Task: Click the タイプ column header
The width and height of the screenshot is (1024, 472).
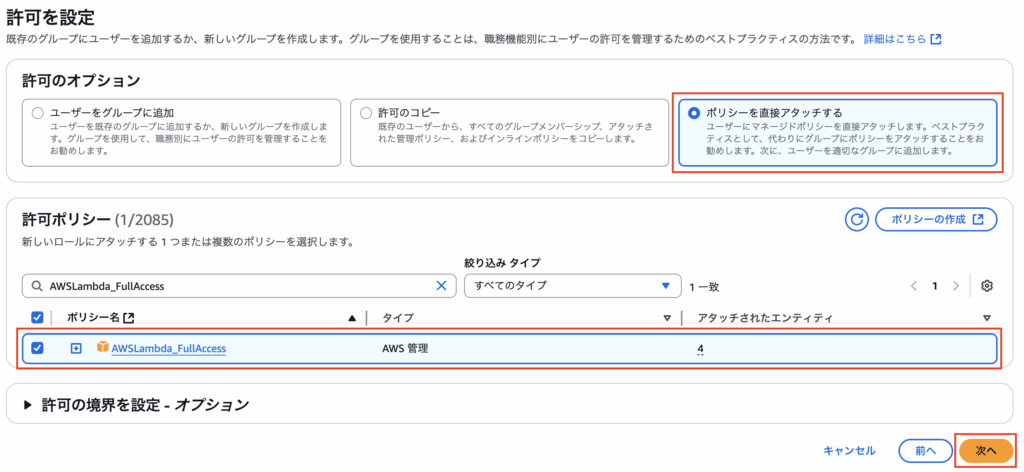Action: (x=398, y=318)
